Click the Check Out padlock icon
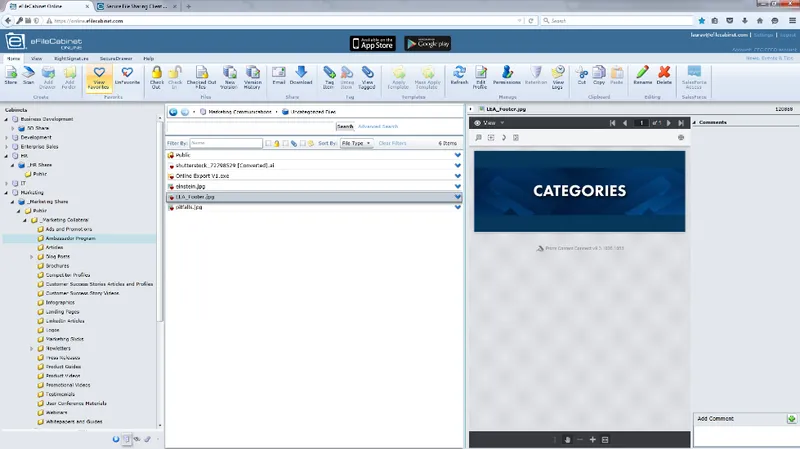Screen dimensions: 800x449 [157, 77]
